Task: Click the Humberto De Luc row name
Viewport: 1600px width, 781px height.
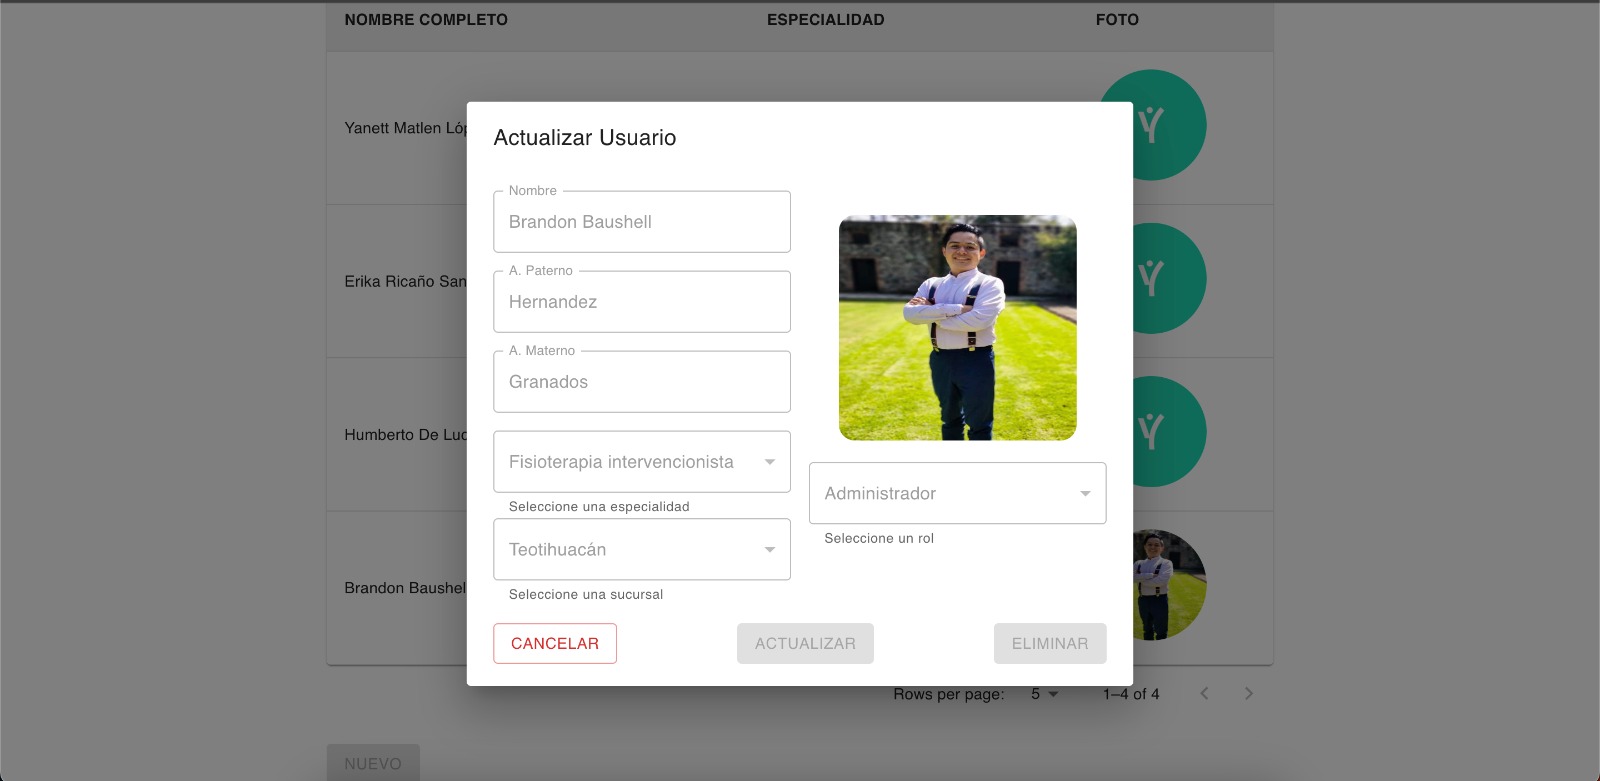Action: [405, 434]
